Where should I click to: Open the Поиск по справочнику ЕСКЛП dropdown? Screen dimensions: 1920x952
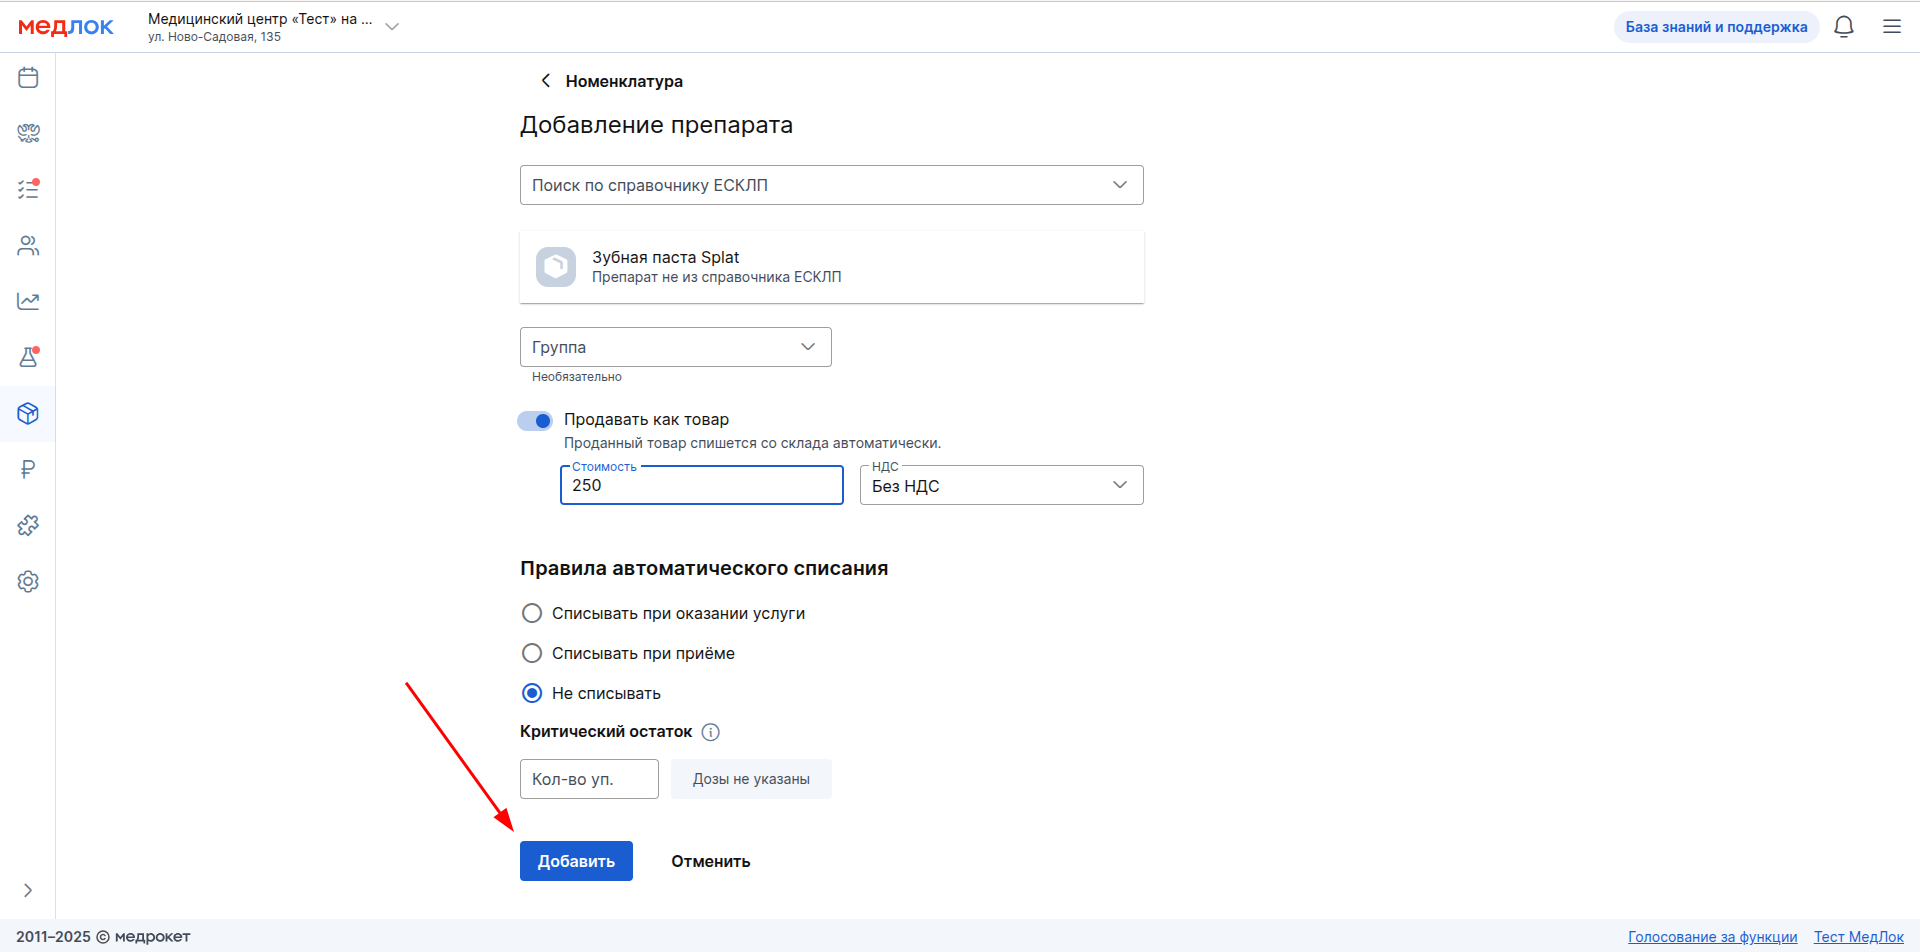tap(831, 185)
